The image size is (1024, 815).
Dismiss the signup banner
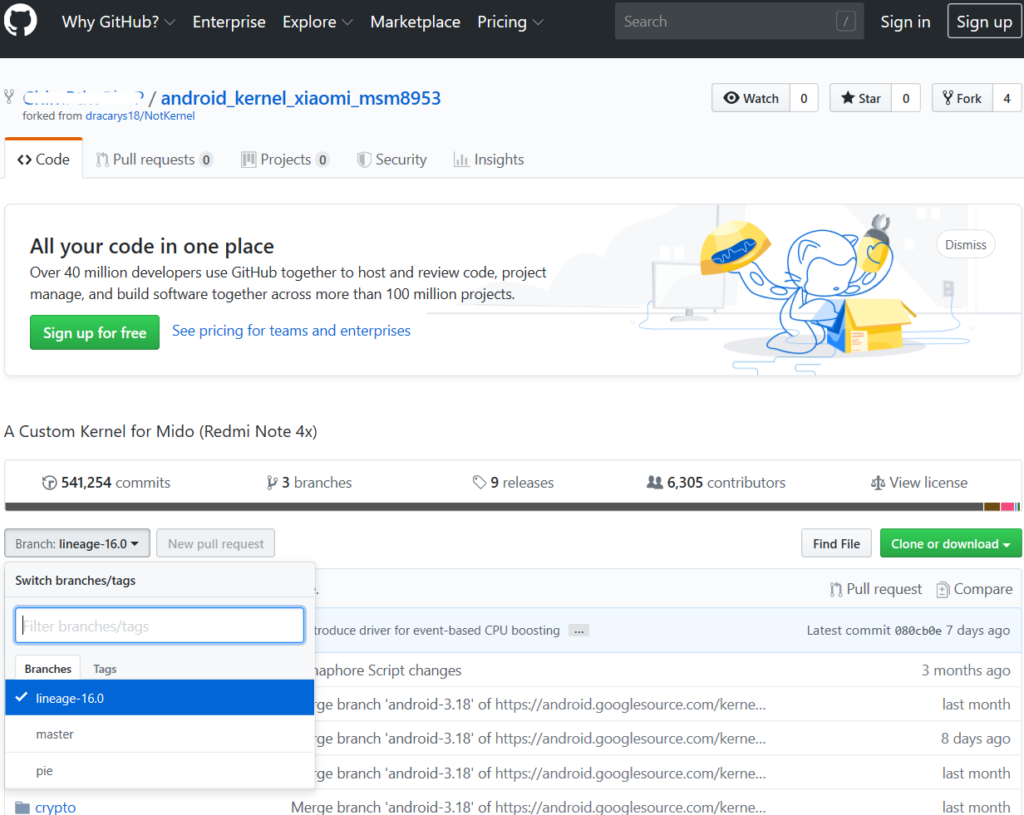tap(966, 245)
